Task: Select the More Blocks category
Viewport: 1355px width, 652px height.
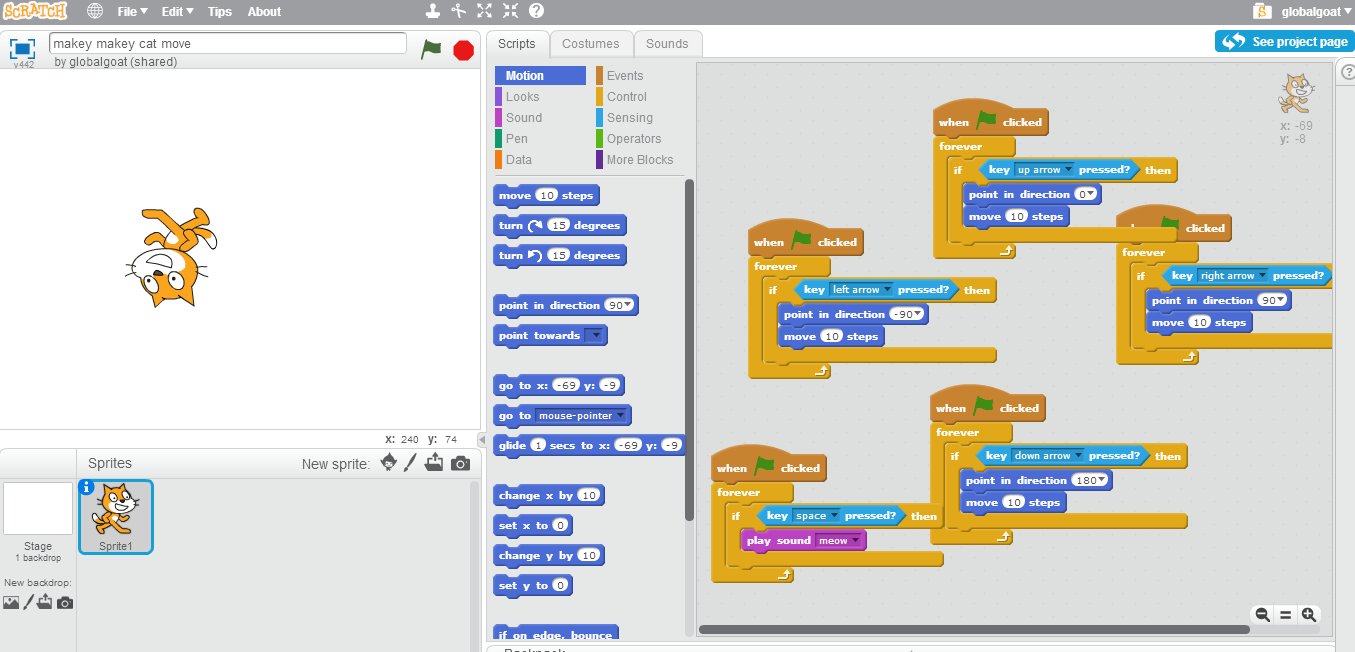Action: (x=640, y=160)
